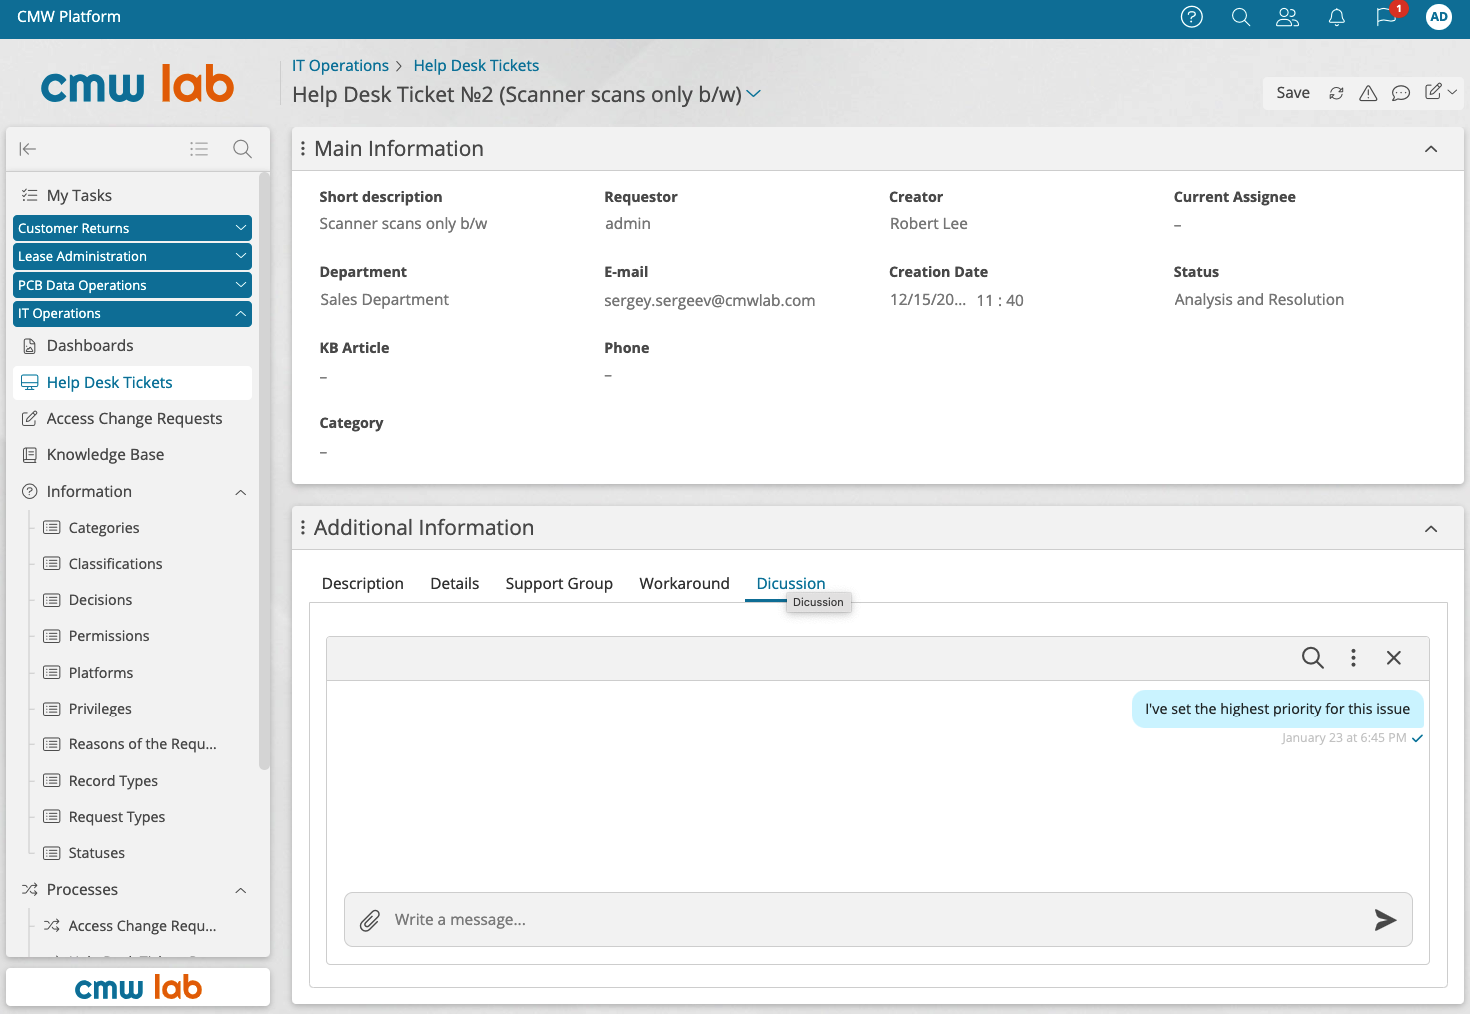Select the Dicussion tab
Image resolution: width=1470 pixels, height=1014 pixels.
point(791,584)
